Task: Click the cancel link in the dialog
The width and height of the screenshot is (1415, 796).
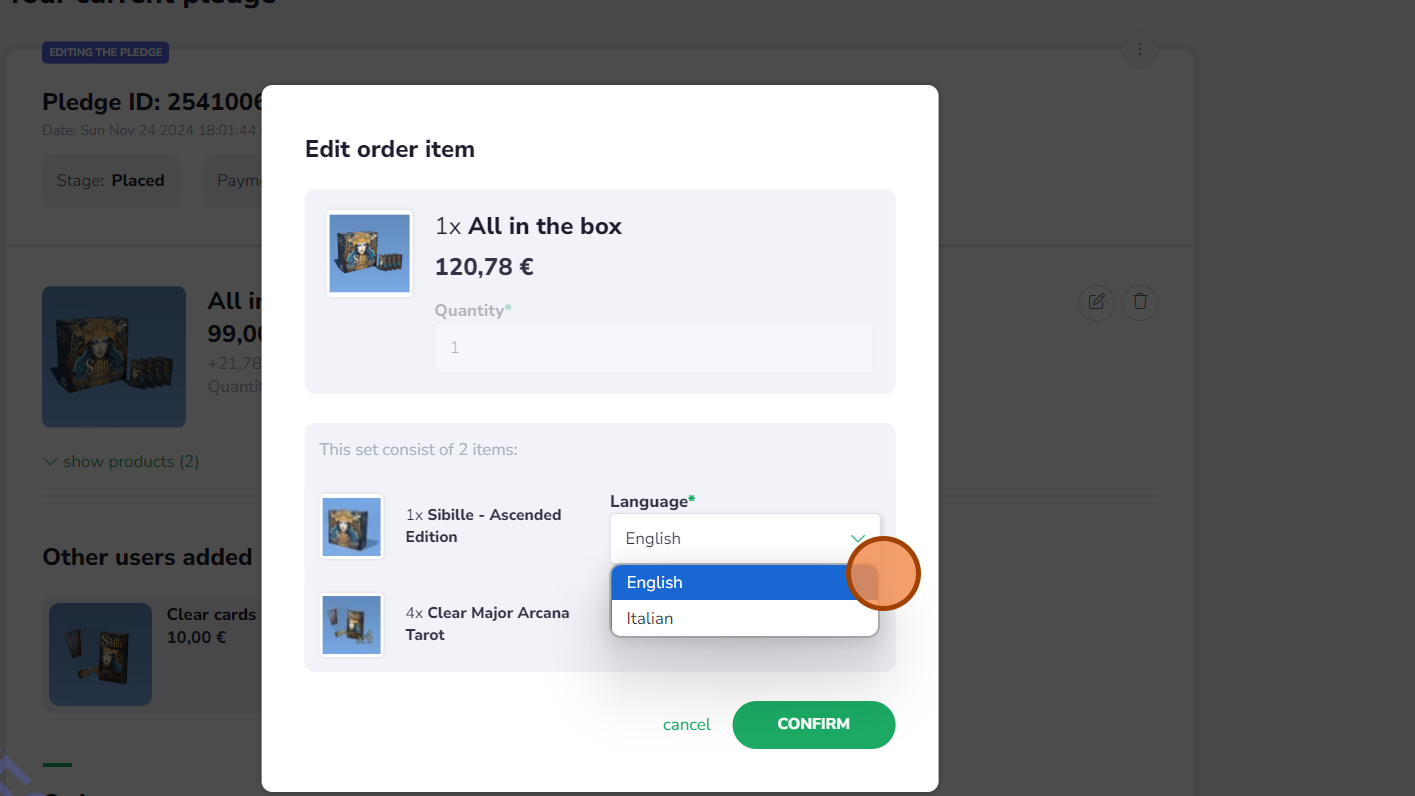Action: (686, 724)
